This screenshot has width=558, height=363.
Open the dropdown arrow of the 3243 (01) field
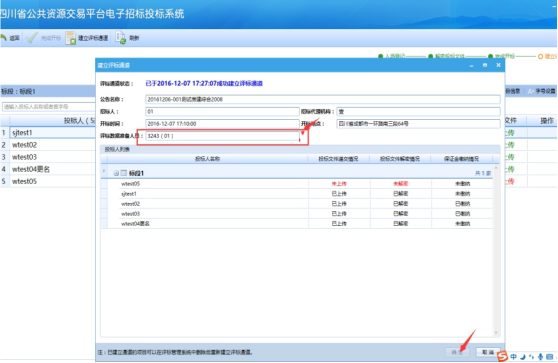pos(303,136)
